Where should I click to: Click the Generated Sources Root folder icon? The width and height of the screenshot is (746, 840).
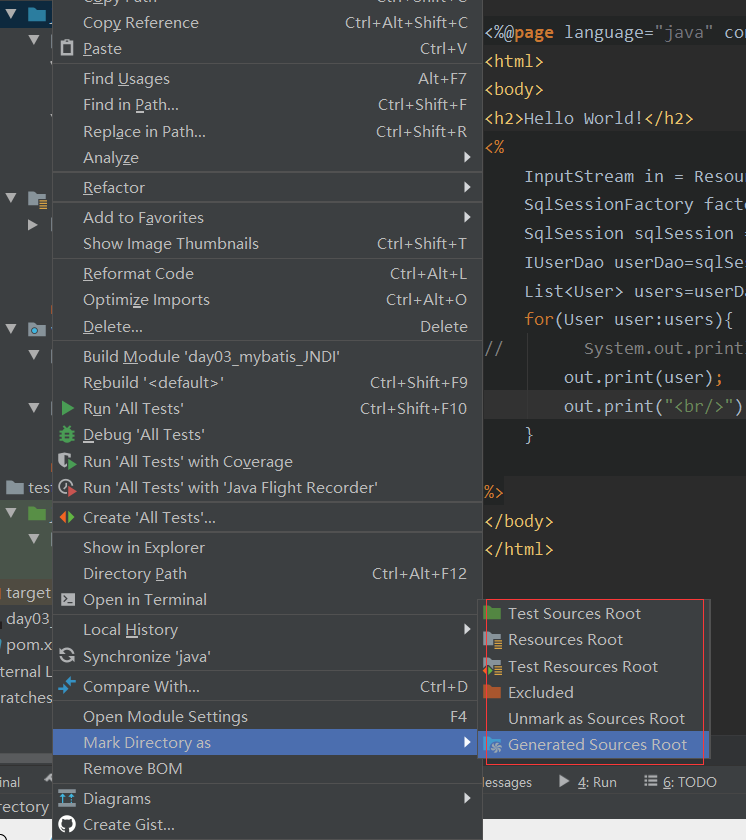tap(493, 744)
